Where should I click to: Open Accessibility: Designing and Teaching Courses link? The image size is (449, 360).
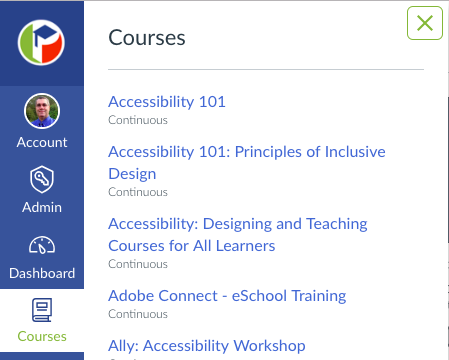pos(238,235)
